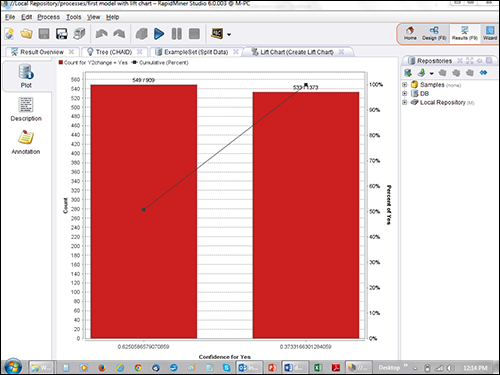Expand the Samples repository node

click(405, 85)
